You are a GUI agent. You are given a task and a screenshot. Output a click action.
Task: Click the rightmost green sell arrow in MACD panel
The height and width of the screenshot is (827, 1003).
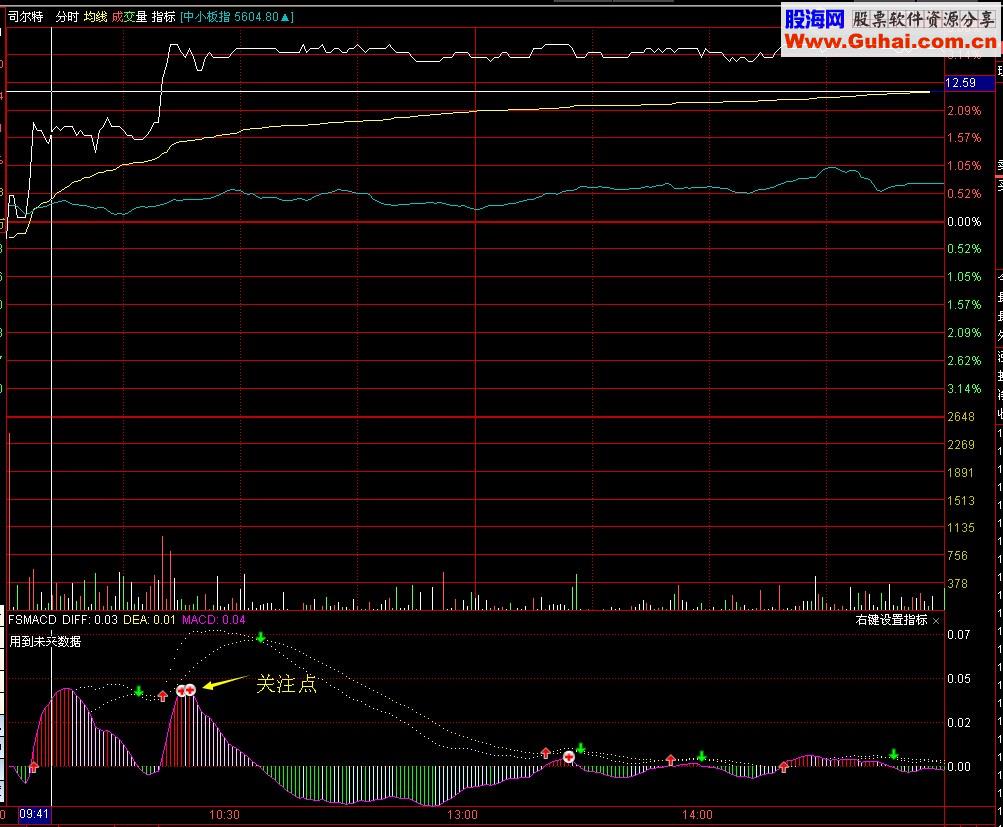tap(894, 754)
